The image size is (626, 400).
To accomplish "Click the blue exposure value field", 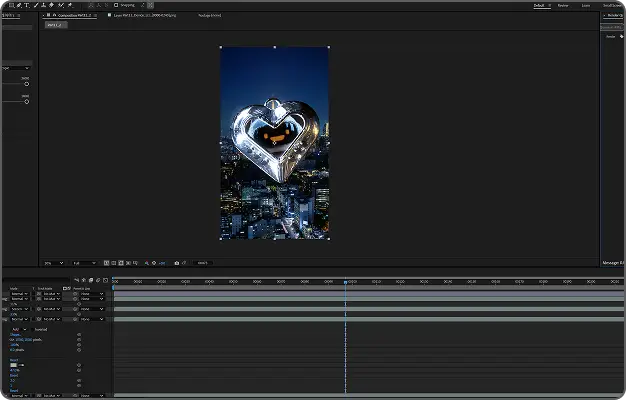I will point(162,263).
